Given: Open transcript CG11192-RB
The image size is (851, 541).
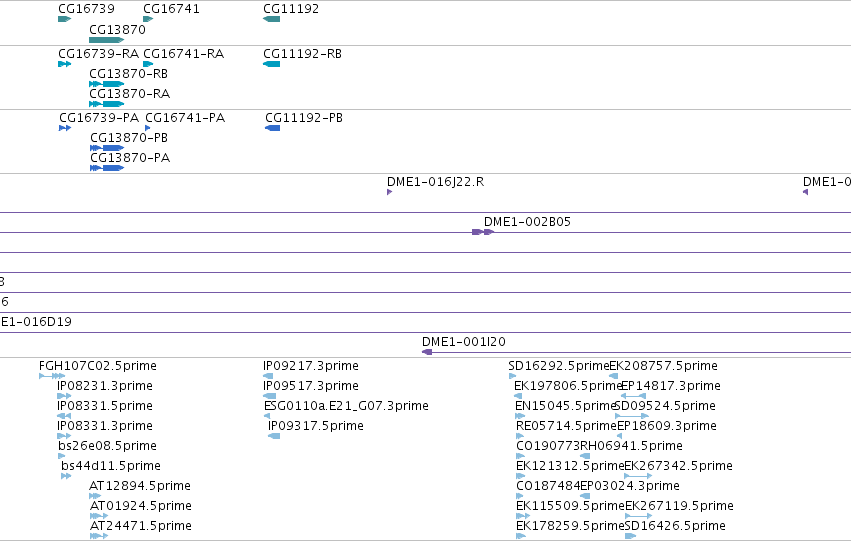Looking at the screenshot, I should [x=302, y=54].
